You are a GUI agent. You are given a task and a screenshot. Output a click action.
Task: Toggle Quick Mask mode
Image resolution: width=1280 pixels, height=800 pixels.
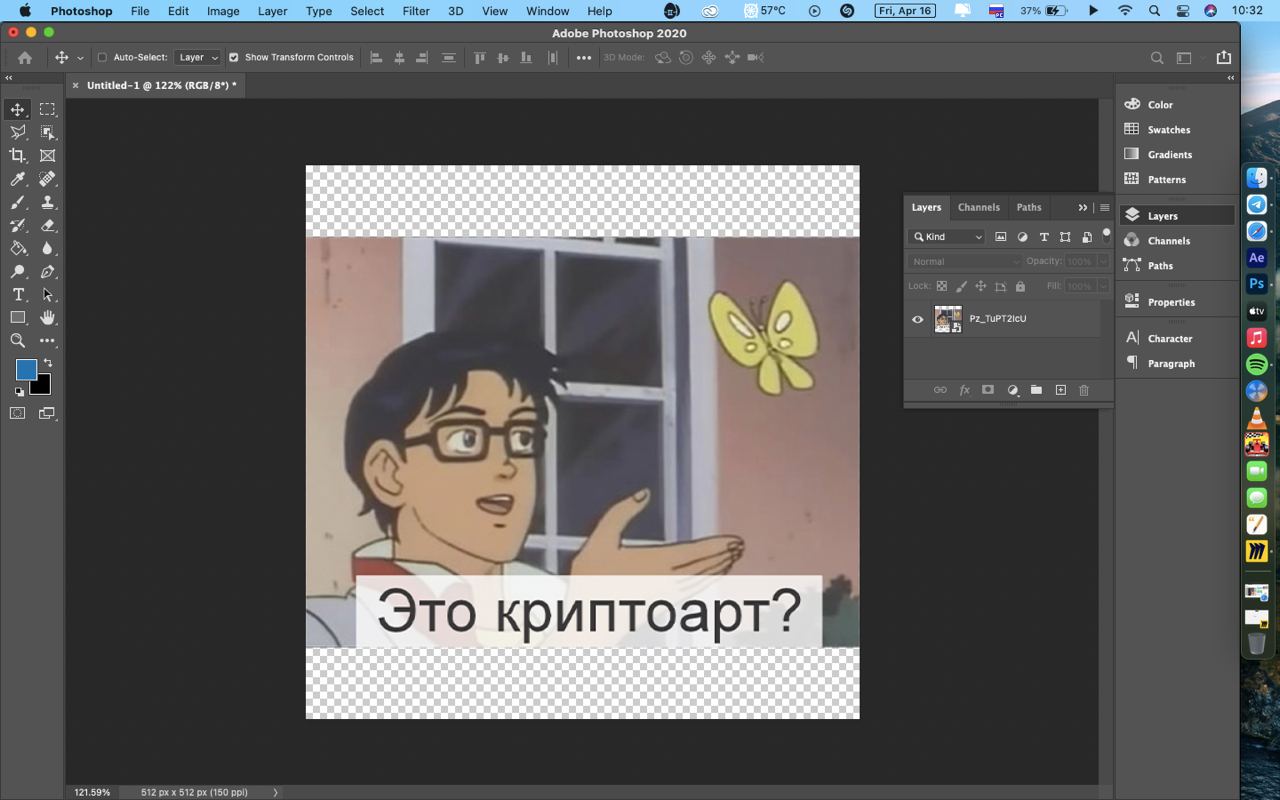click(18, 413)
